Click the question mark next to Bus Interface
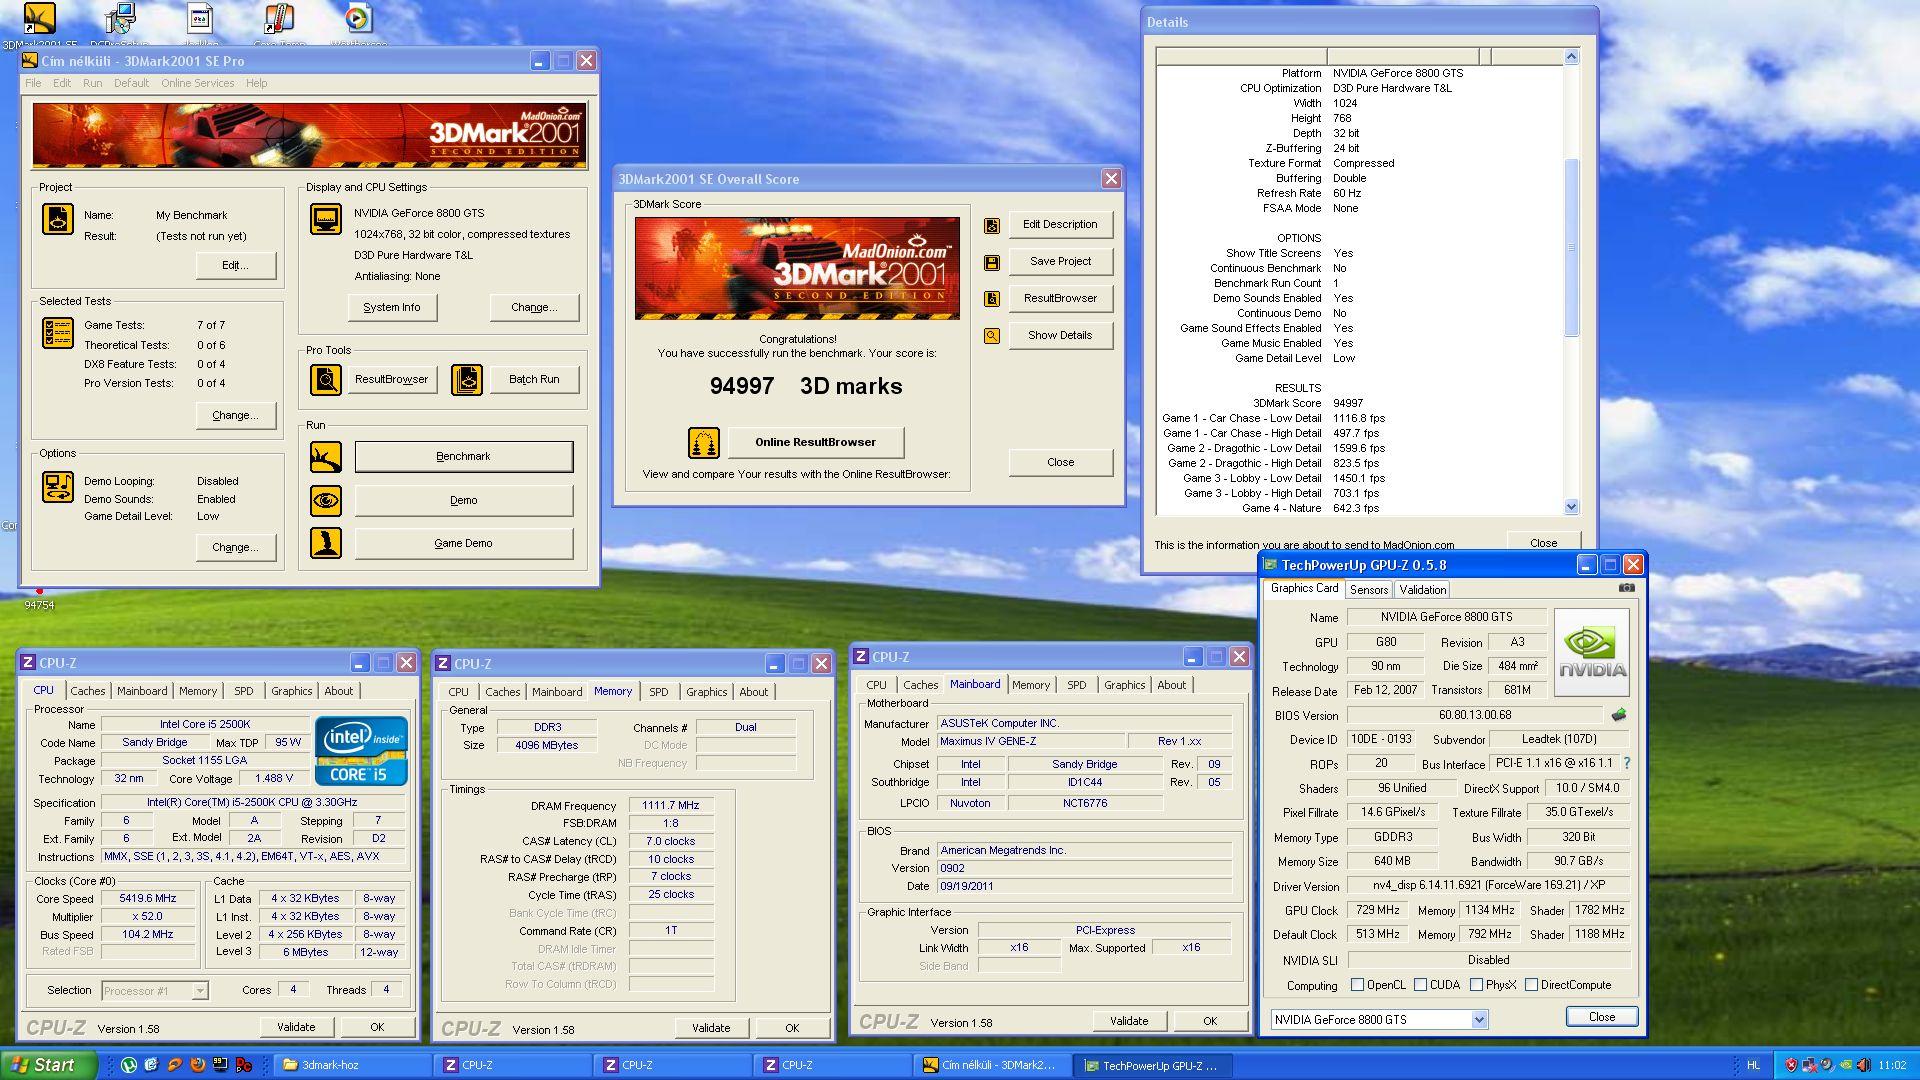 1627,763
